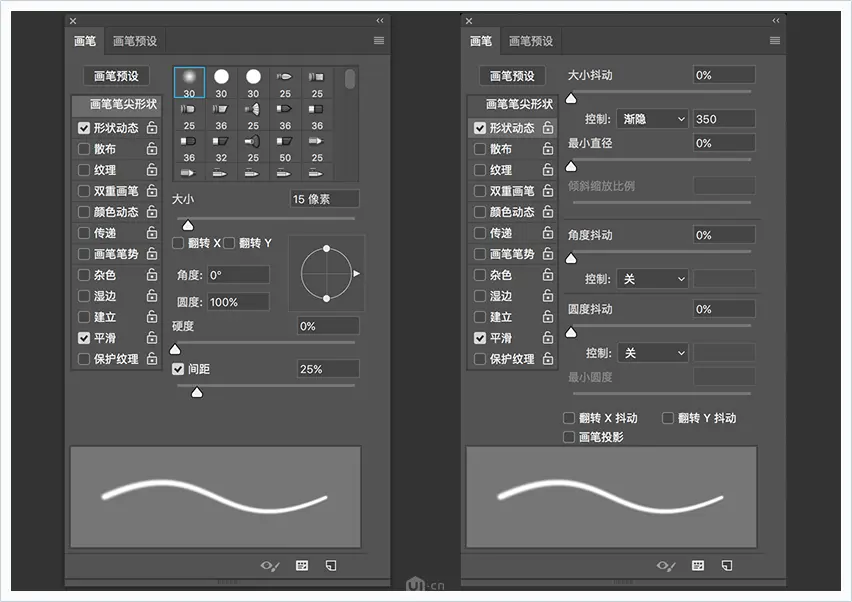Enable 双重画笔 checkbox in right panel

tap(480, 191)
